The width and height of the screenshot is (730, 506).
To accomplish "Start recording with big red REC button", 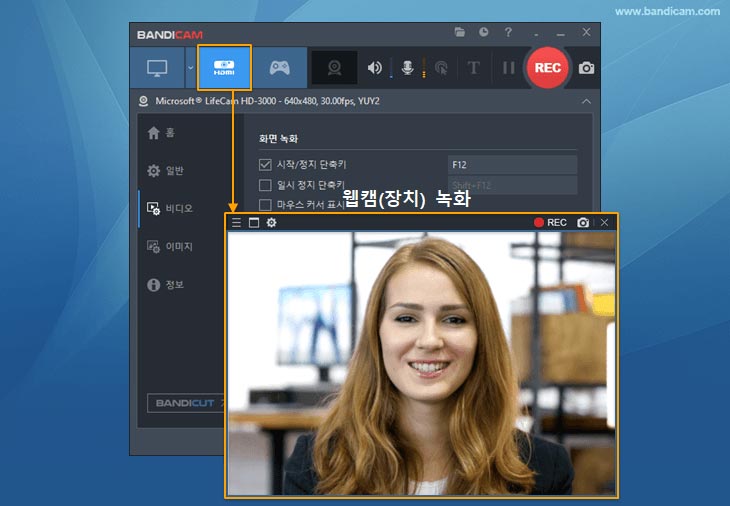I will [x=548, y=68].
